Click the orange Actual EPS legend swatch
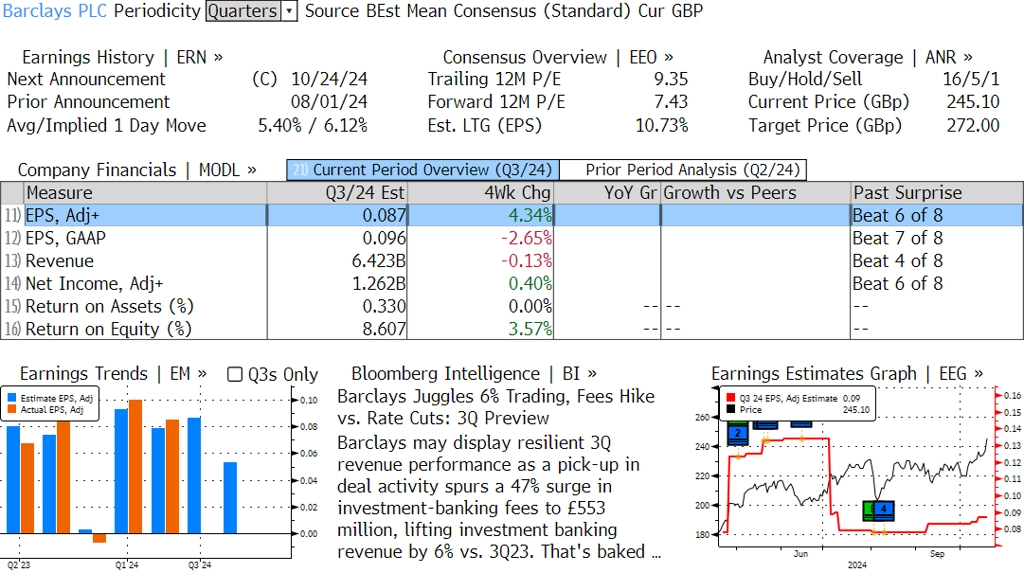Screen dimensions: 1024x573 tap(12, 410)
